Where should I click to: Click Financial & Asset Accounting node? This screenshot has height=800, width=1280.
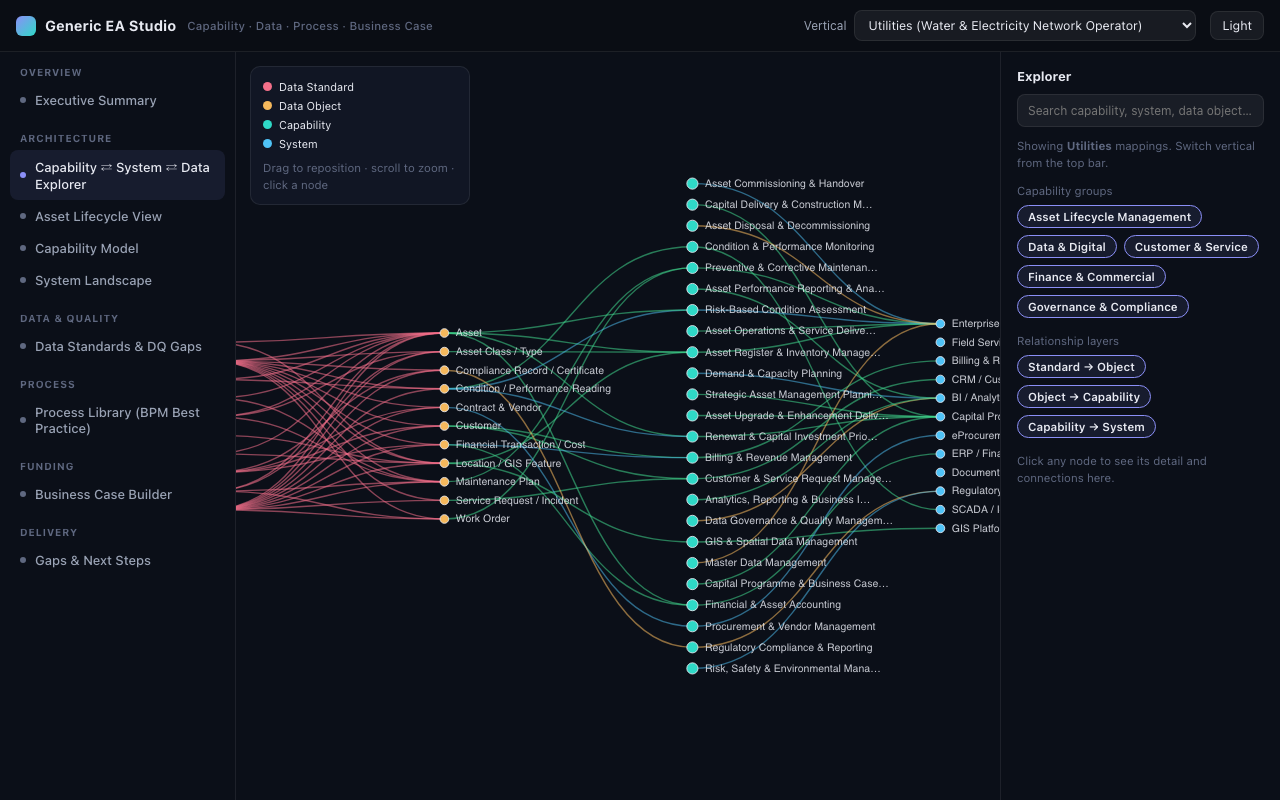(x=692, y=605)
